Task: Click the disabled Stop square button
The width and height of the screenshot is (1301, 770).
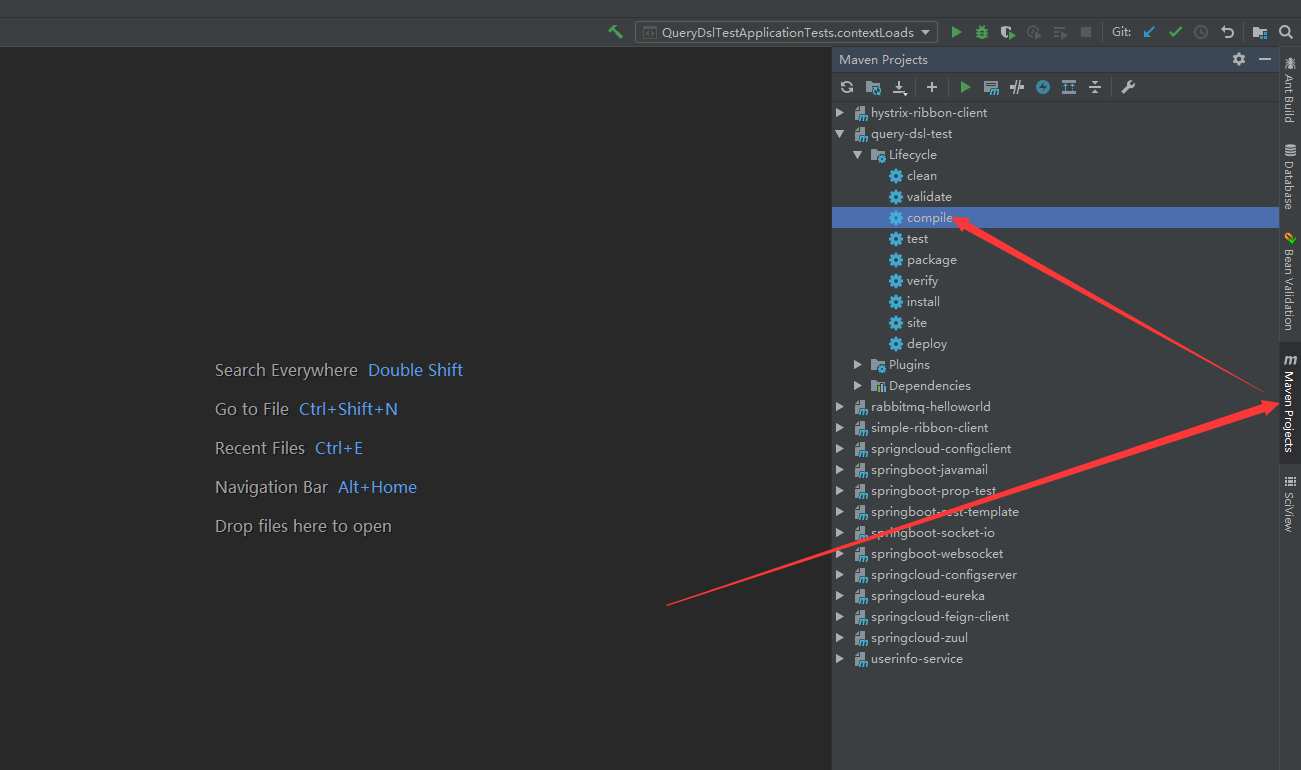Action: click(1086, 32)
